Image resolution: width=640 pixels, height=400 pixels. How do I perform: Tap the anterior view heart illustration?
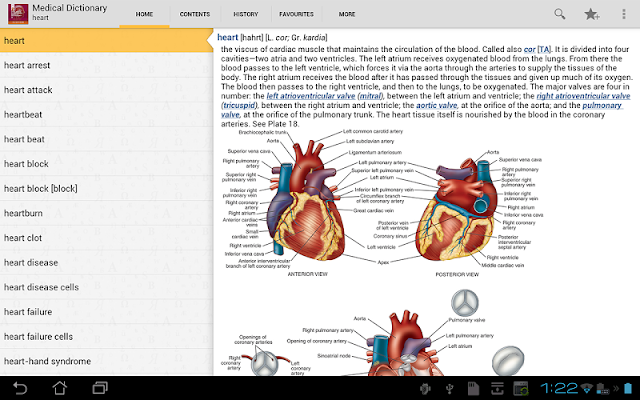305,200
